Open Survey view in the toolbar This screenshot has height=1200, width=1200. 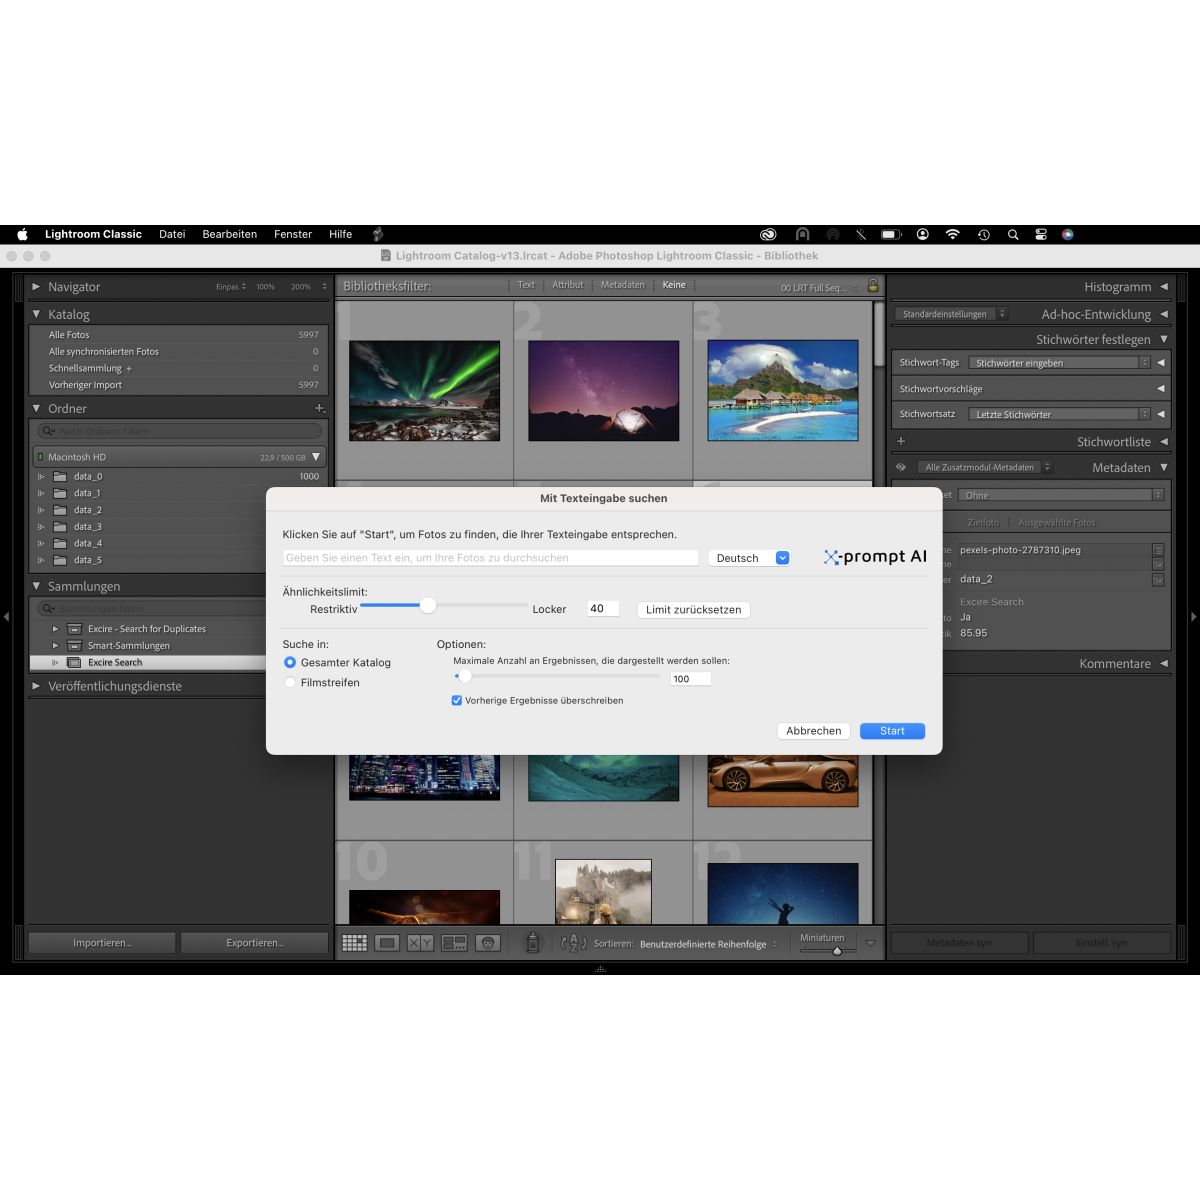454,943
